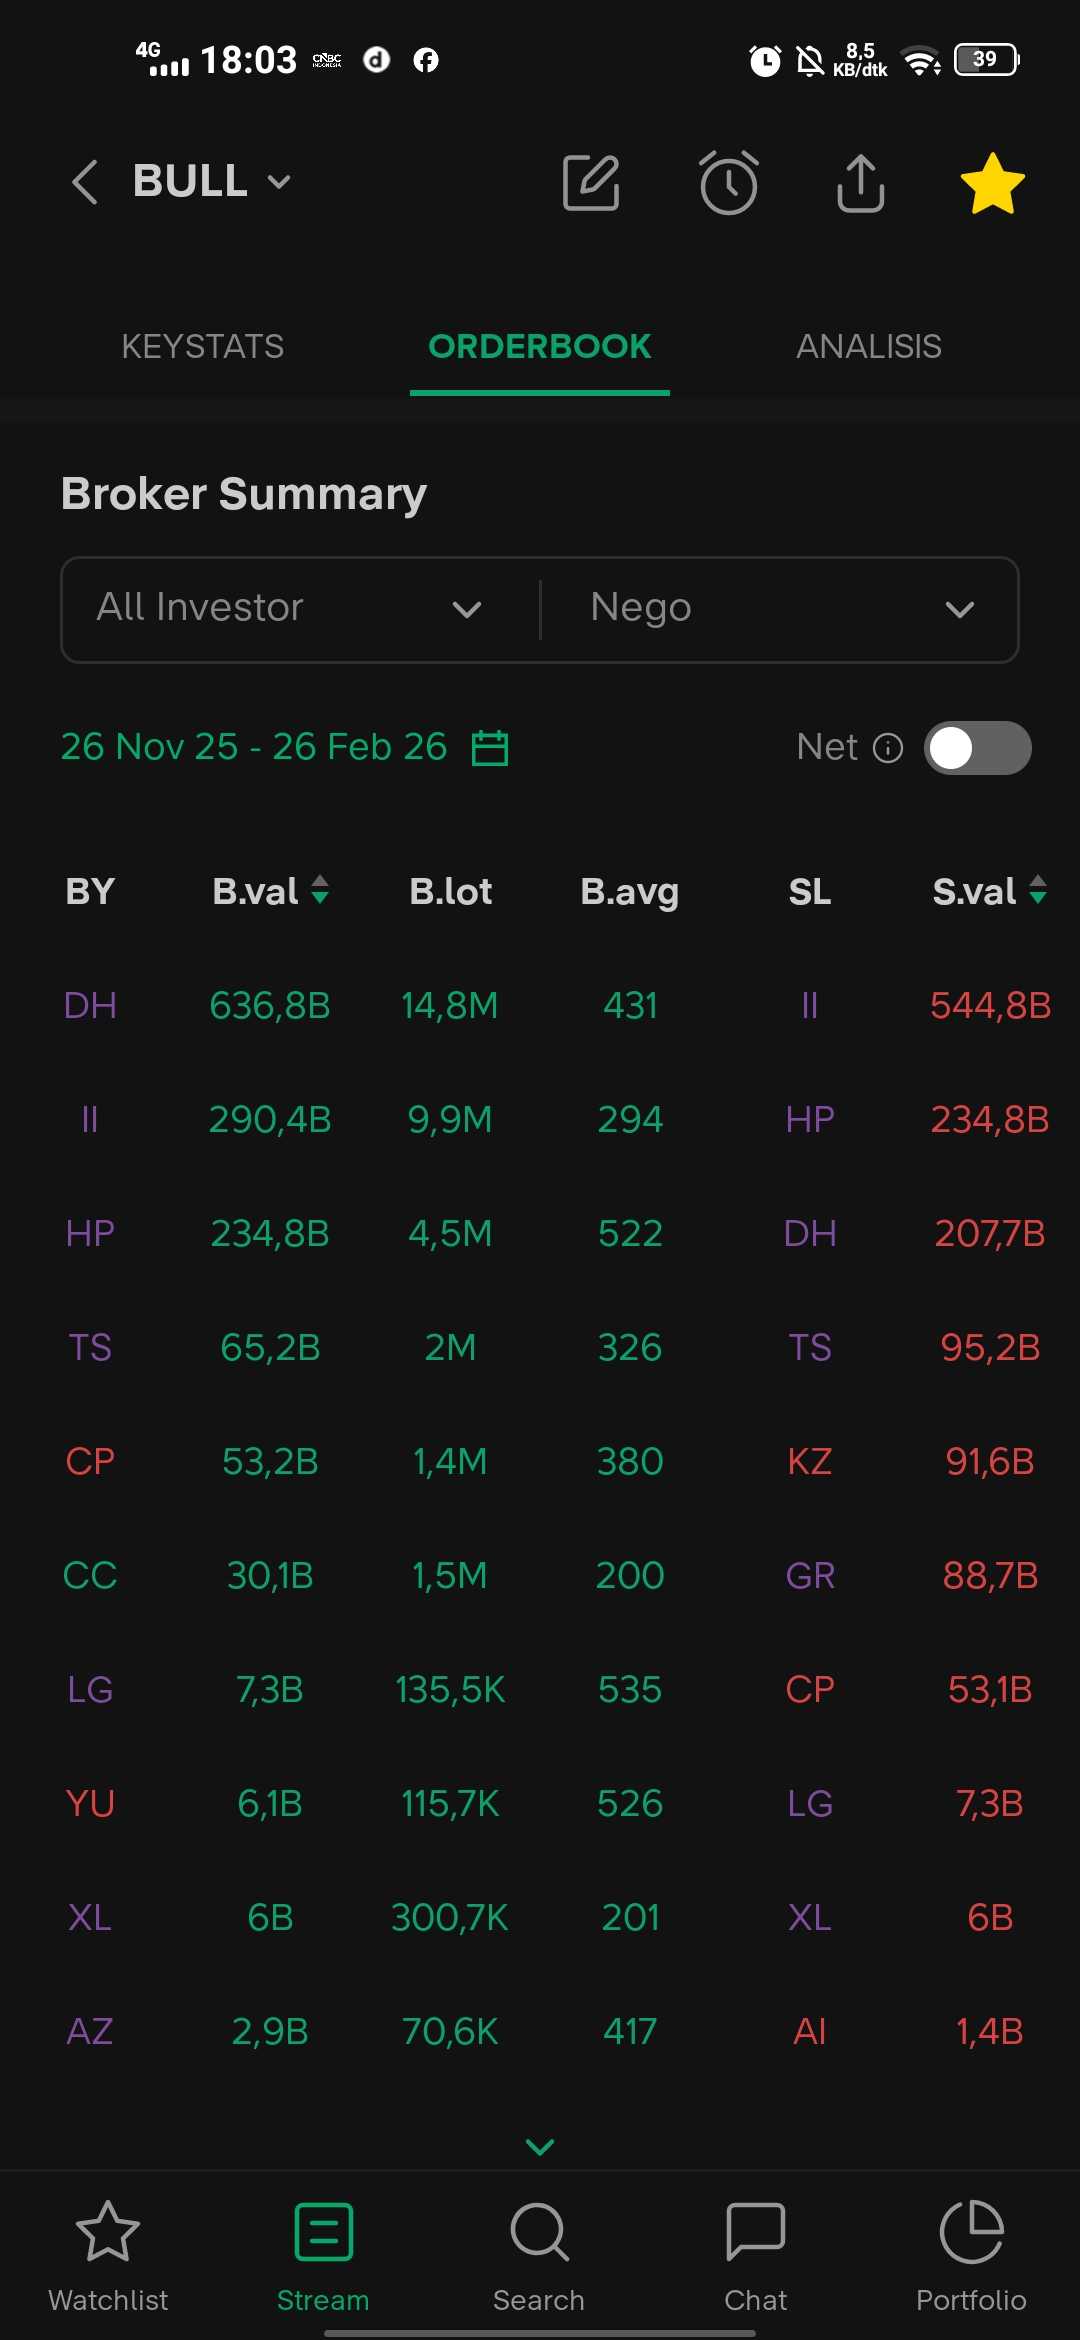Tap buyer broker DH in first row
Screen dimensions: 1080x2340
tap(90, 1005)
